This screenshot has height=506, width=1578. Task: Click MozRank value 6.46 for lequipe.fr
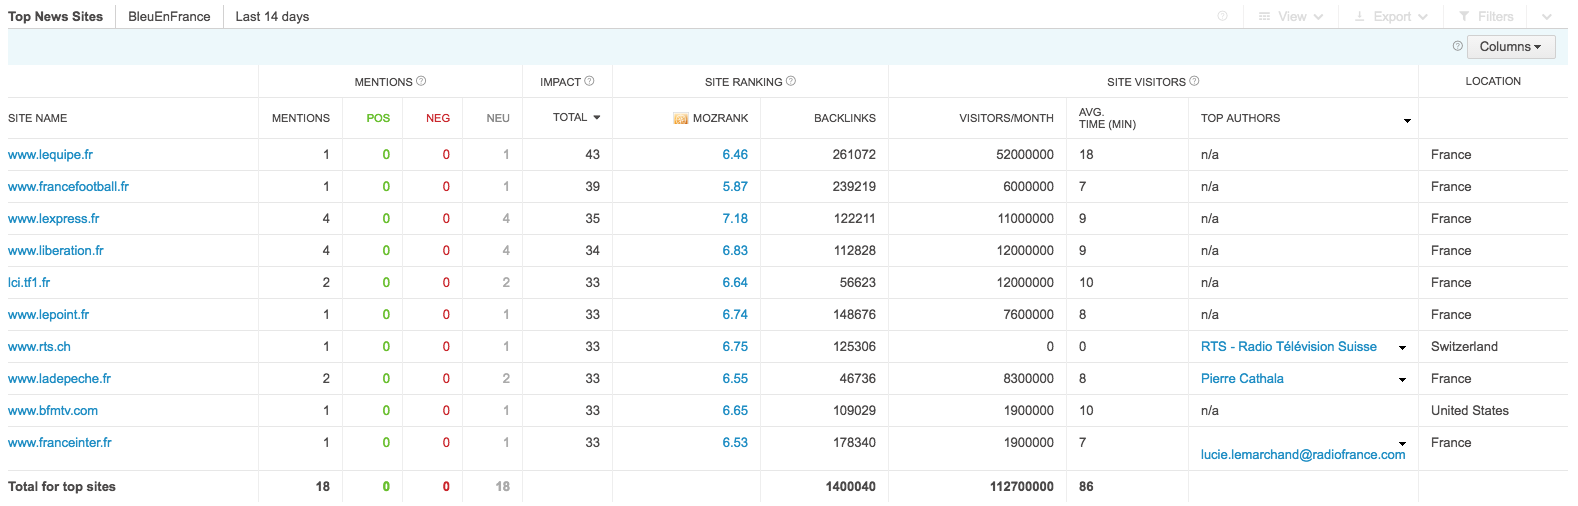coord(735,154)
